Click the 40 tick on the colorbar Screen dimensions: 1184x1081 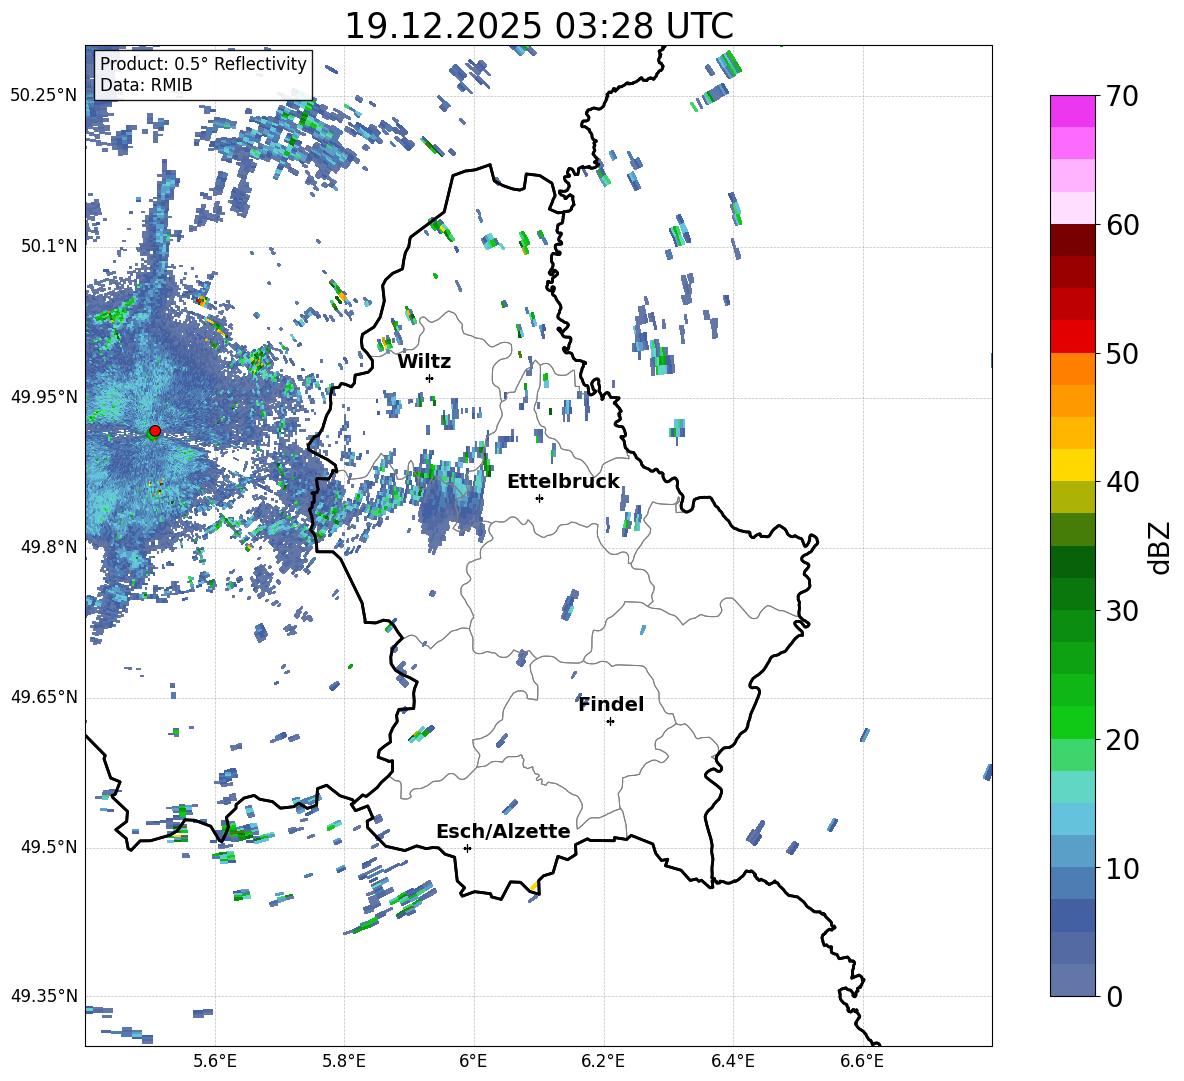pos(1122,482)
